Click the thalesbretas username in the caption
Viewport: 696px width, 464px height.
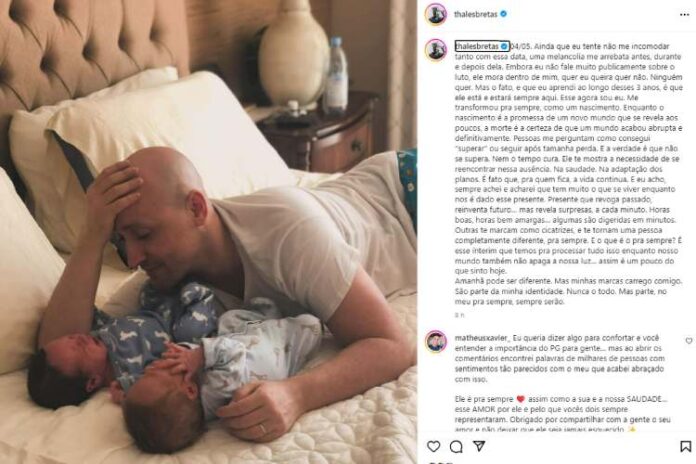click(477, 46)
